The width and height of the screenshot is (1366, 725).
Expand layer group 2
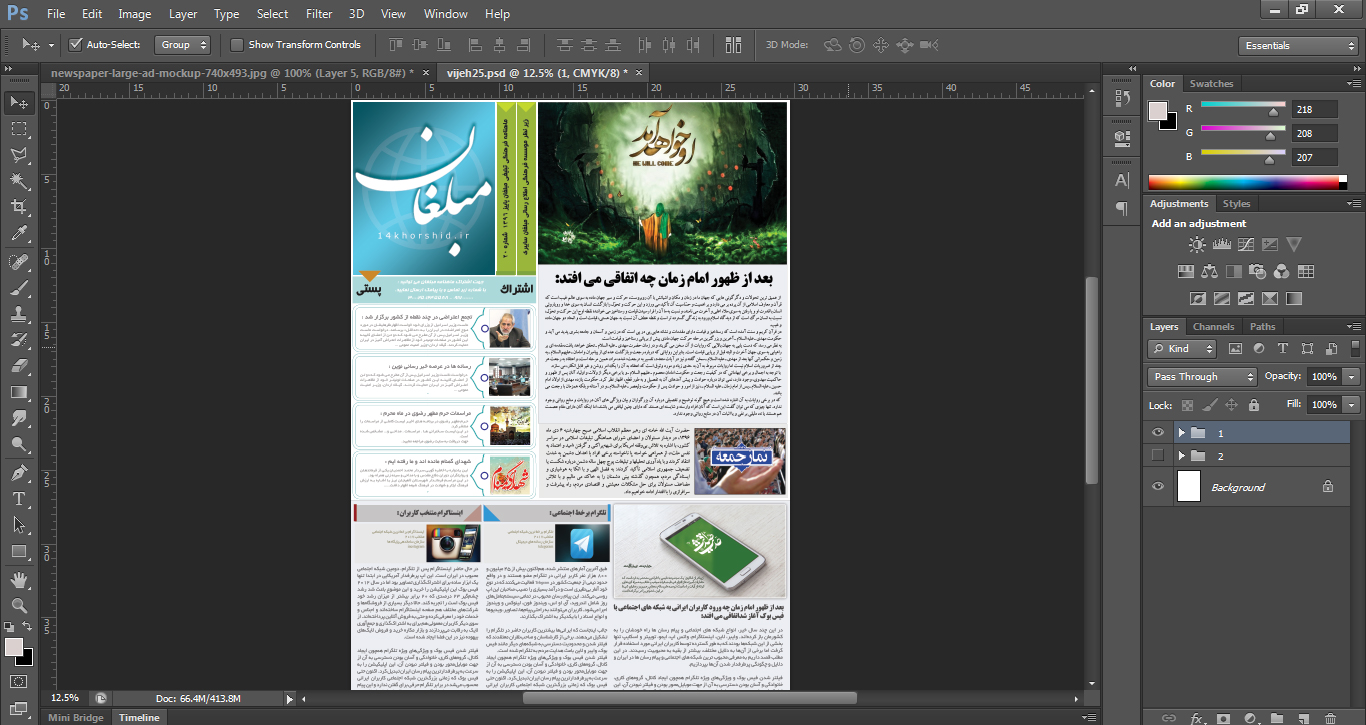pos(1181,456)
